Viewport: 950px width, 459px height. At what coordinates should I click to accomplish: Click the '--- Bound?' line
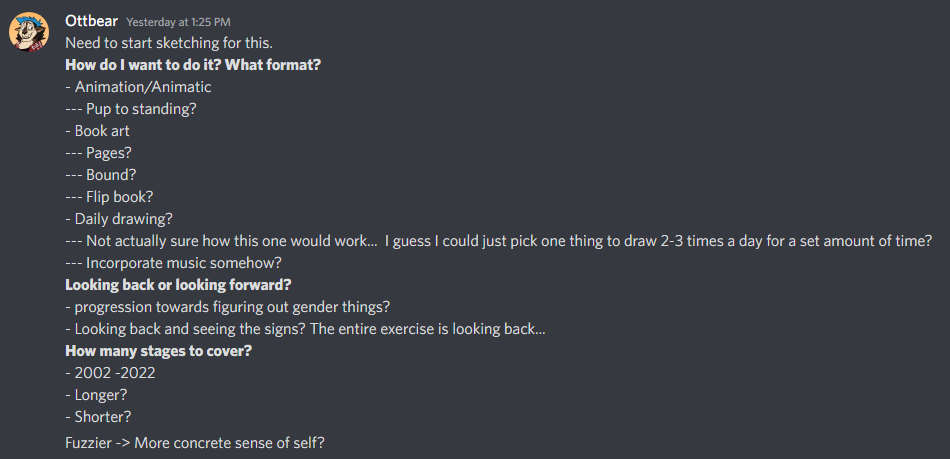coord(101,175)
